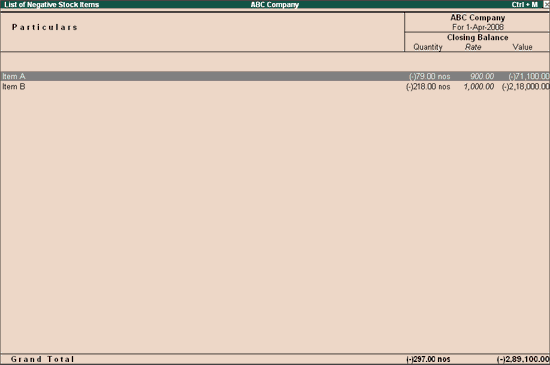The width and height of the screenshot is (550, 365).
Task: Click the Particulars column header
Action: tap(45, 27)
